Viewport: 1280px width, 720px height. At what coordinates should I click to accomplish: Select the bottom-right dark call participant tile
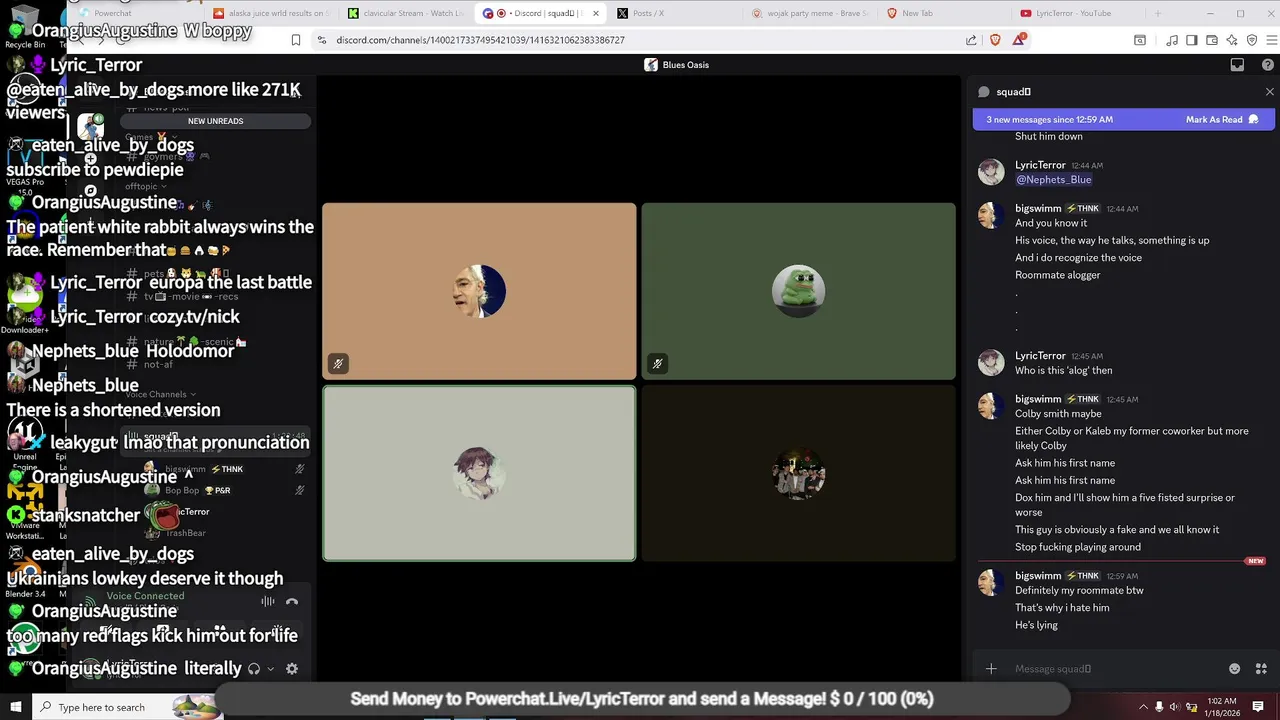tap(798, 473)
